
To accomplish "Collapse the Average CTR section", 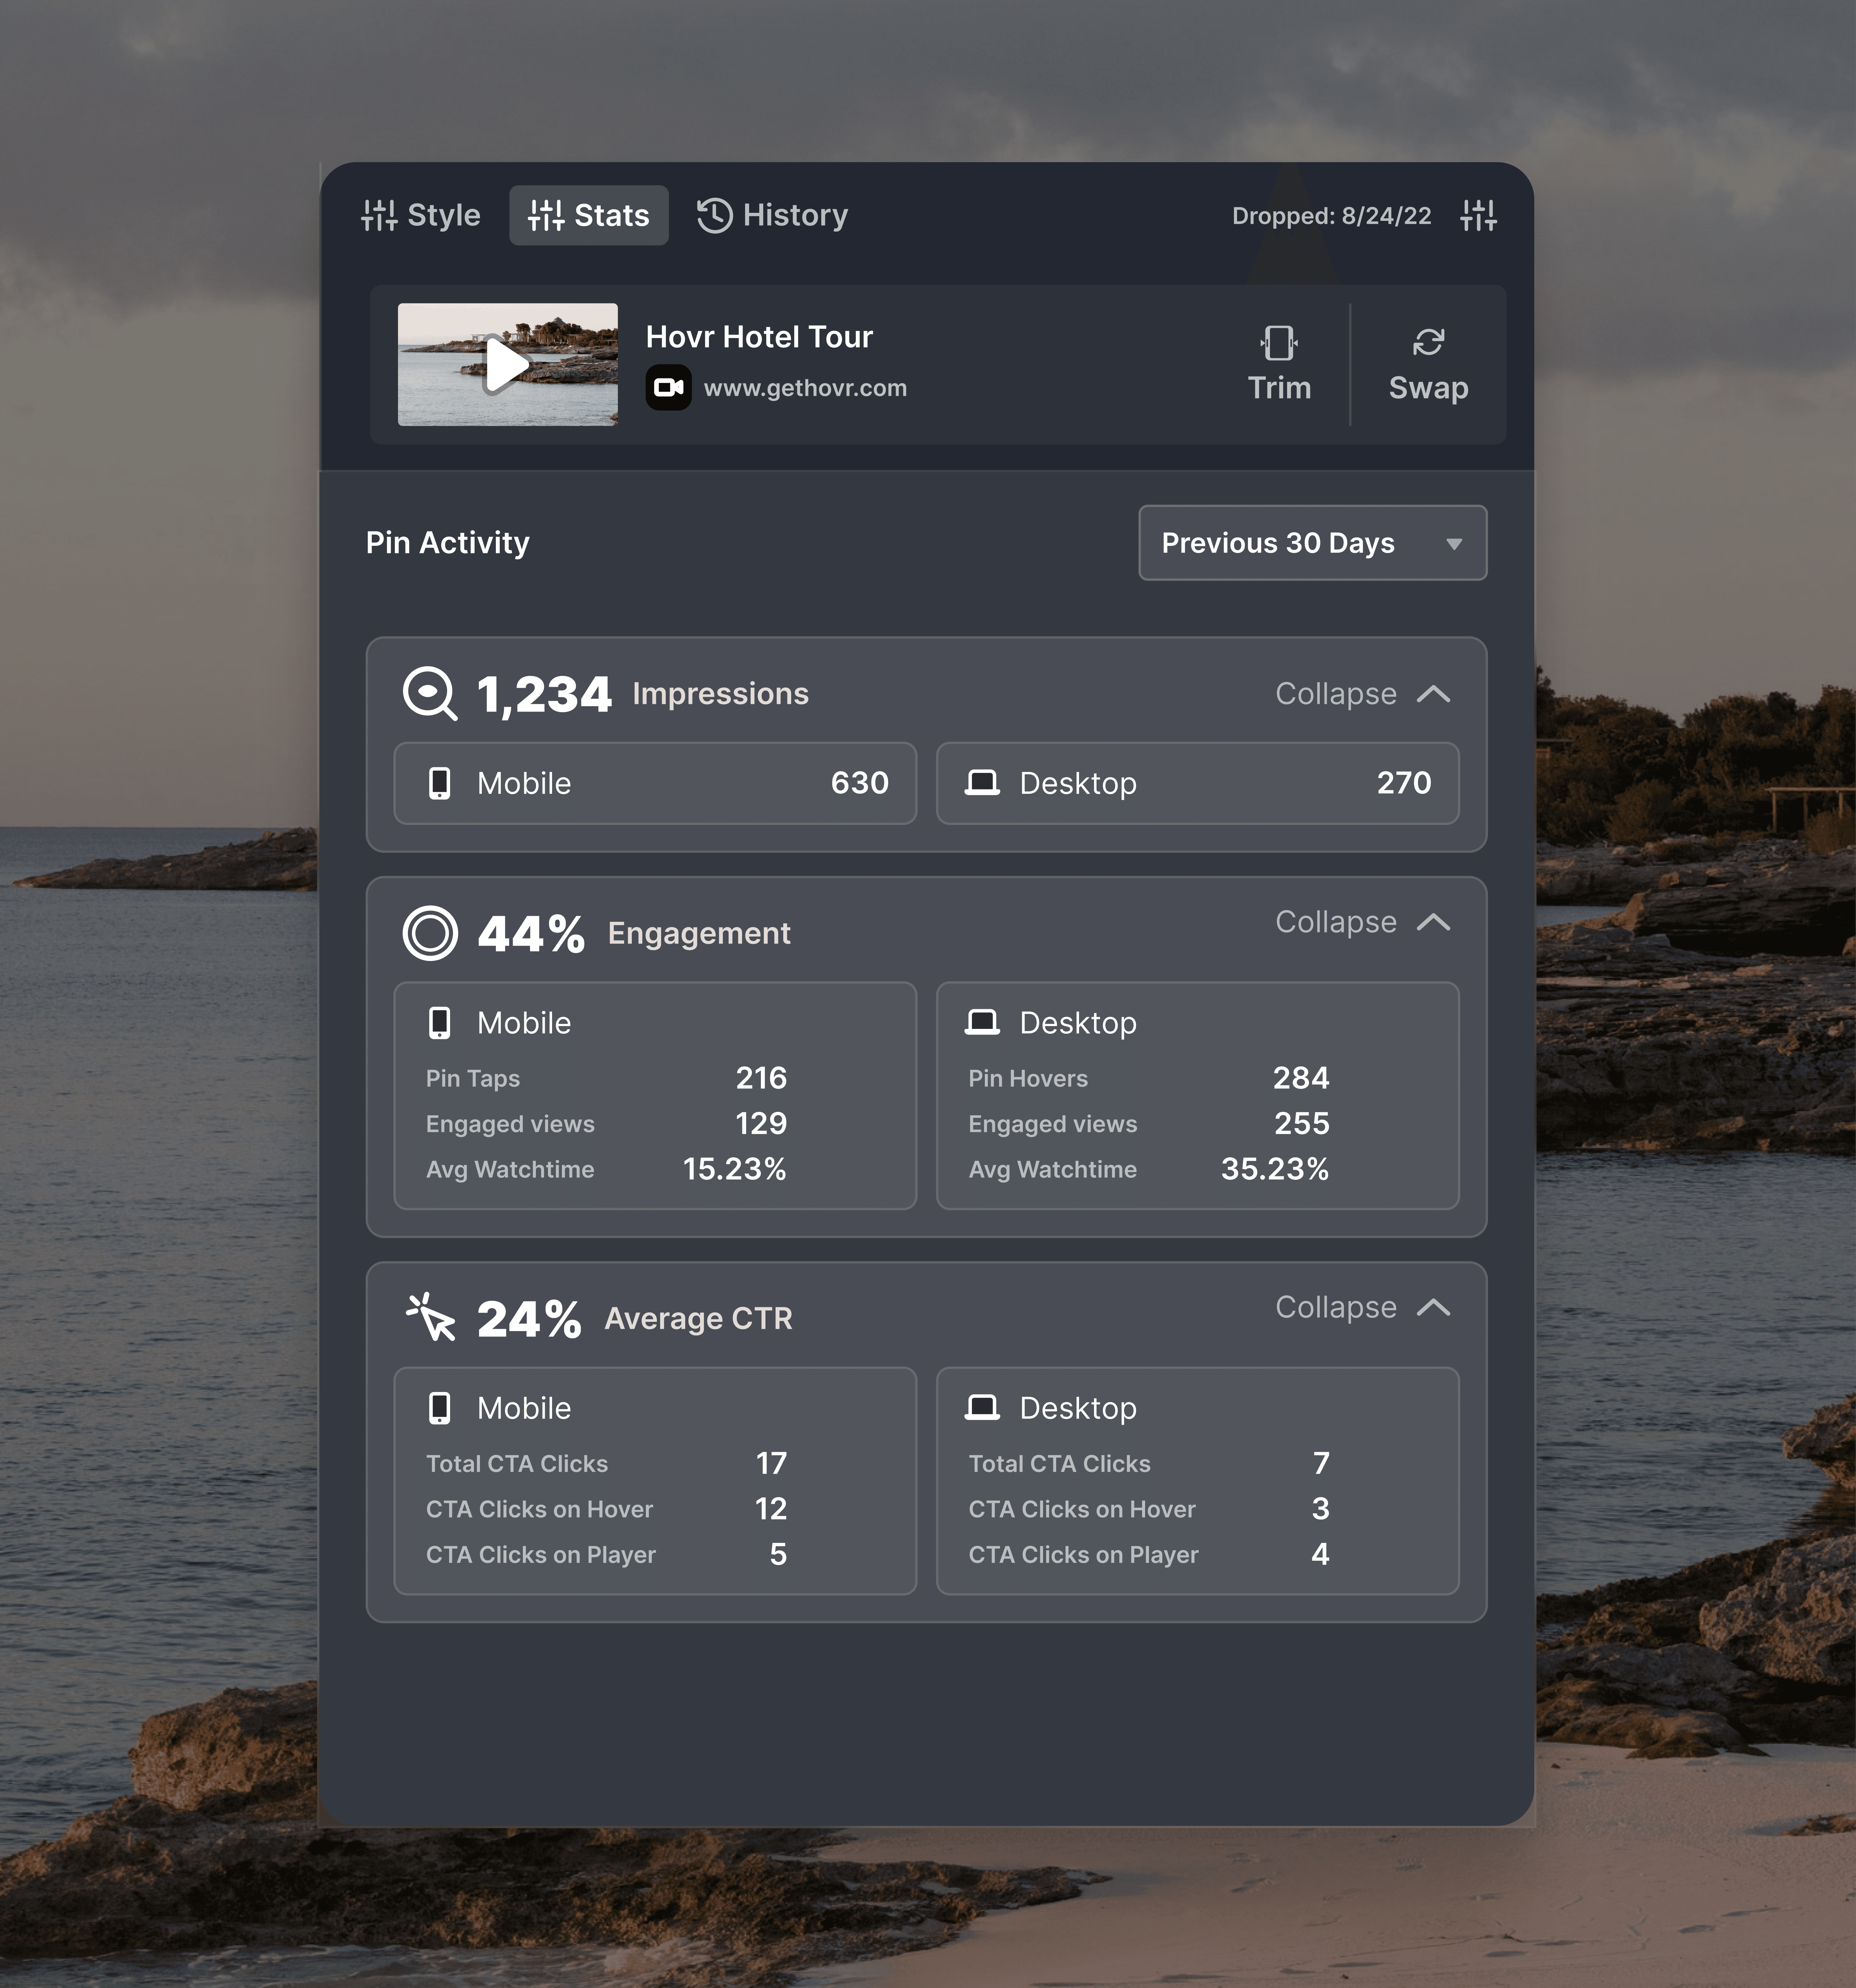I will [x=1361, y=1307].
